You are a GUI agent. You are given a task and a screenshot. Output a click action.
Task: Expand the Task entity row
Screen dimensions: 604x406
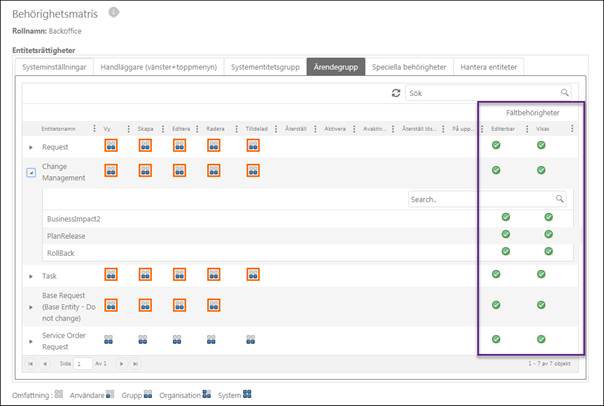[30, 275]
